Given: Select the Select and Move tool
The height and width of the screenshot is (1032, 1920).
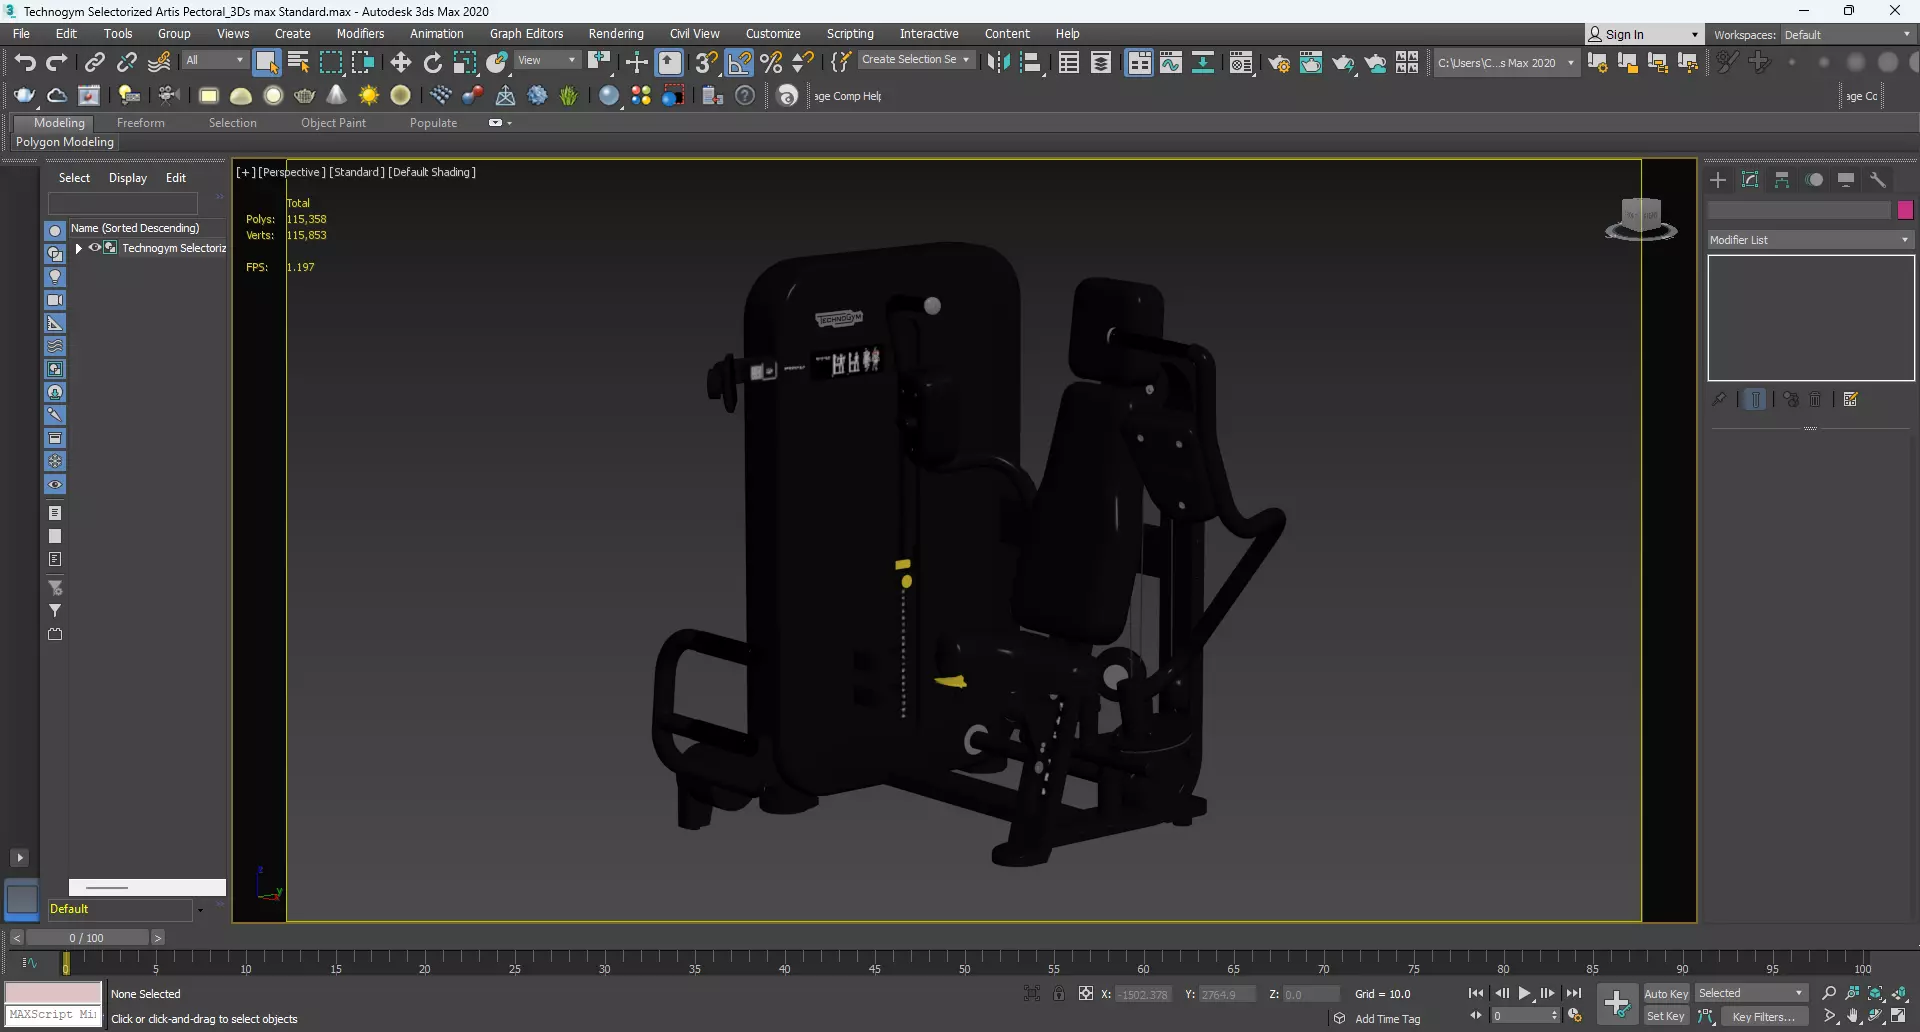Looking at the screenshot, I should (401, 62).
